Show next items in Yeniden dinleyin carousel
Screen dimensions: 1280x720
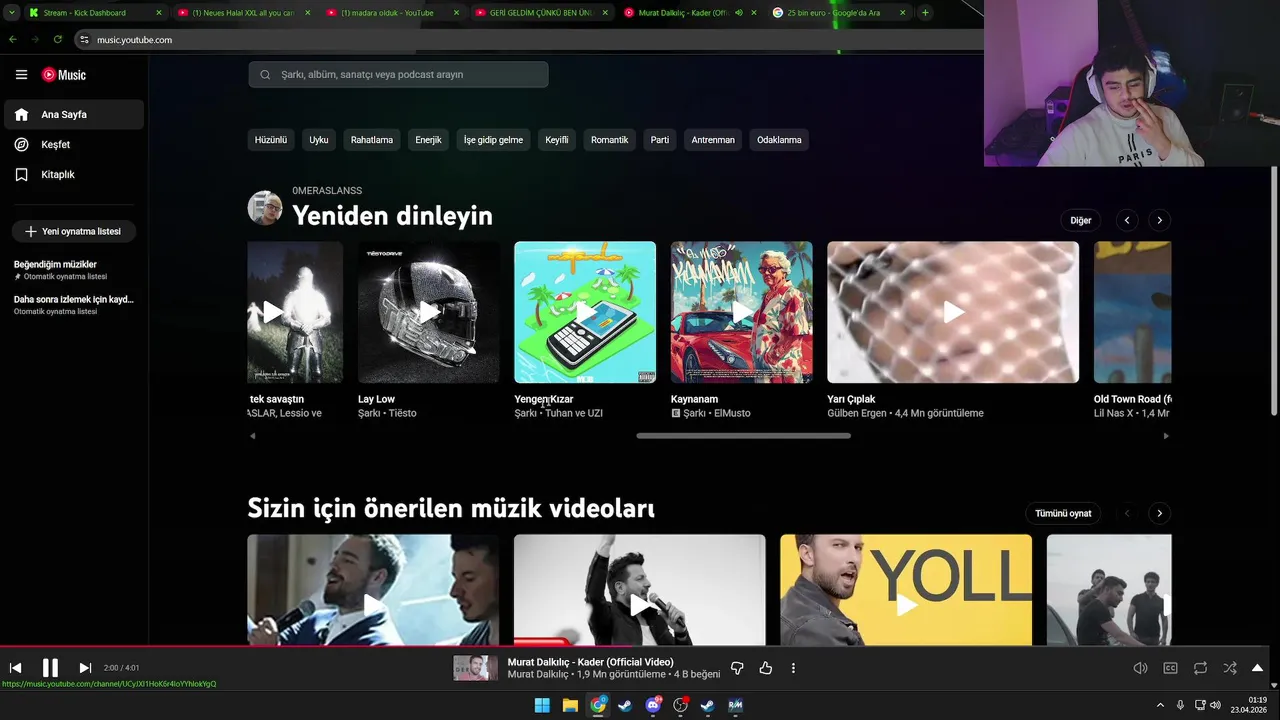point(1159,220)
